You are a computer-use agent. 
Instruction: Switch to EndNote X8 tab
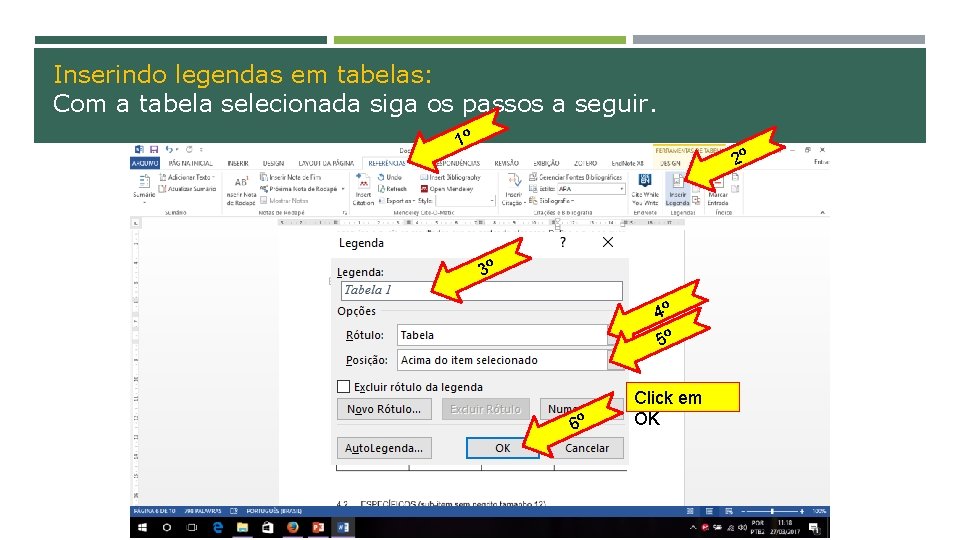pos(628,163)
